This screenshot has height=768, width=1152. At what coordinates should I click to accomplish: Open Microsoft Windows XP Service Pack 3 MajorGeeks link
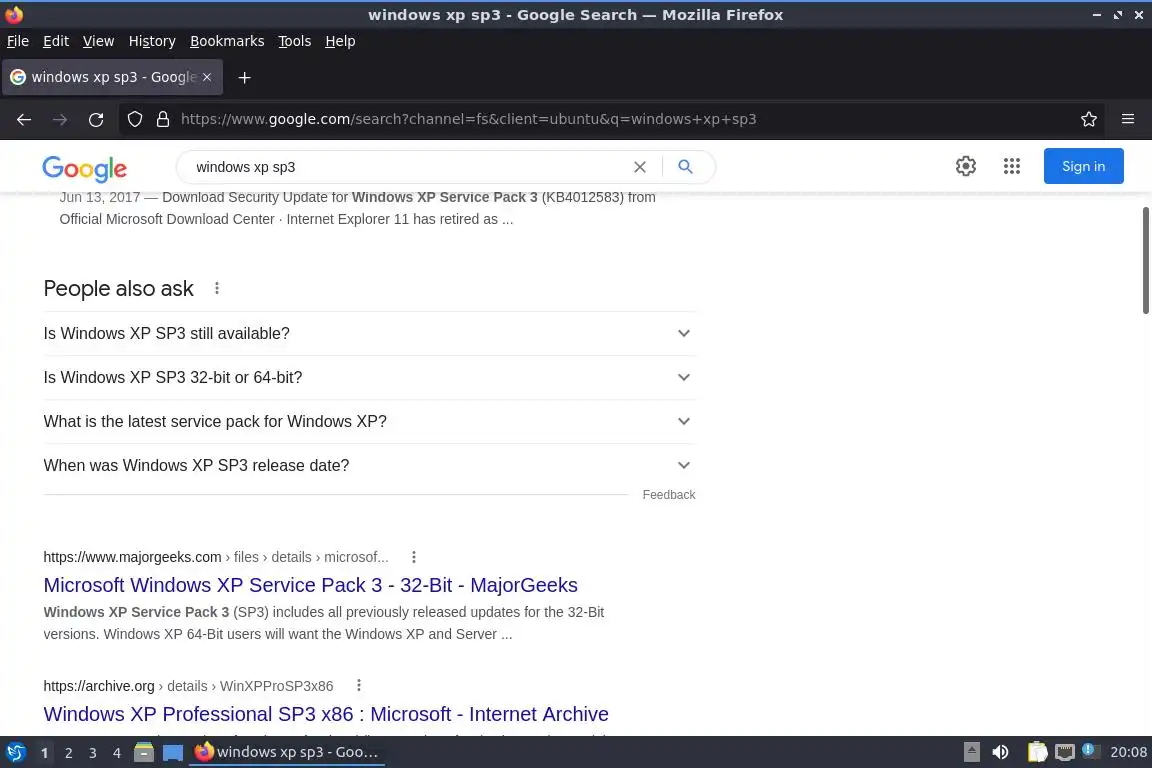(310, 585)
